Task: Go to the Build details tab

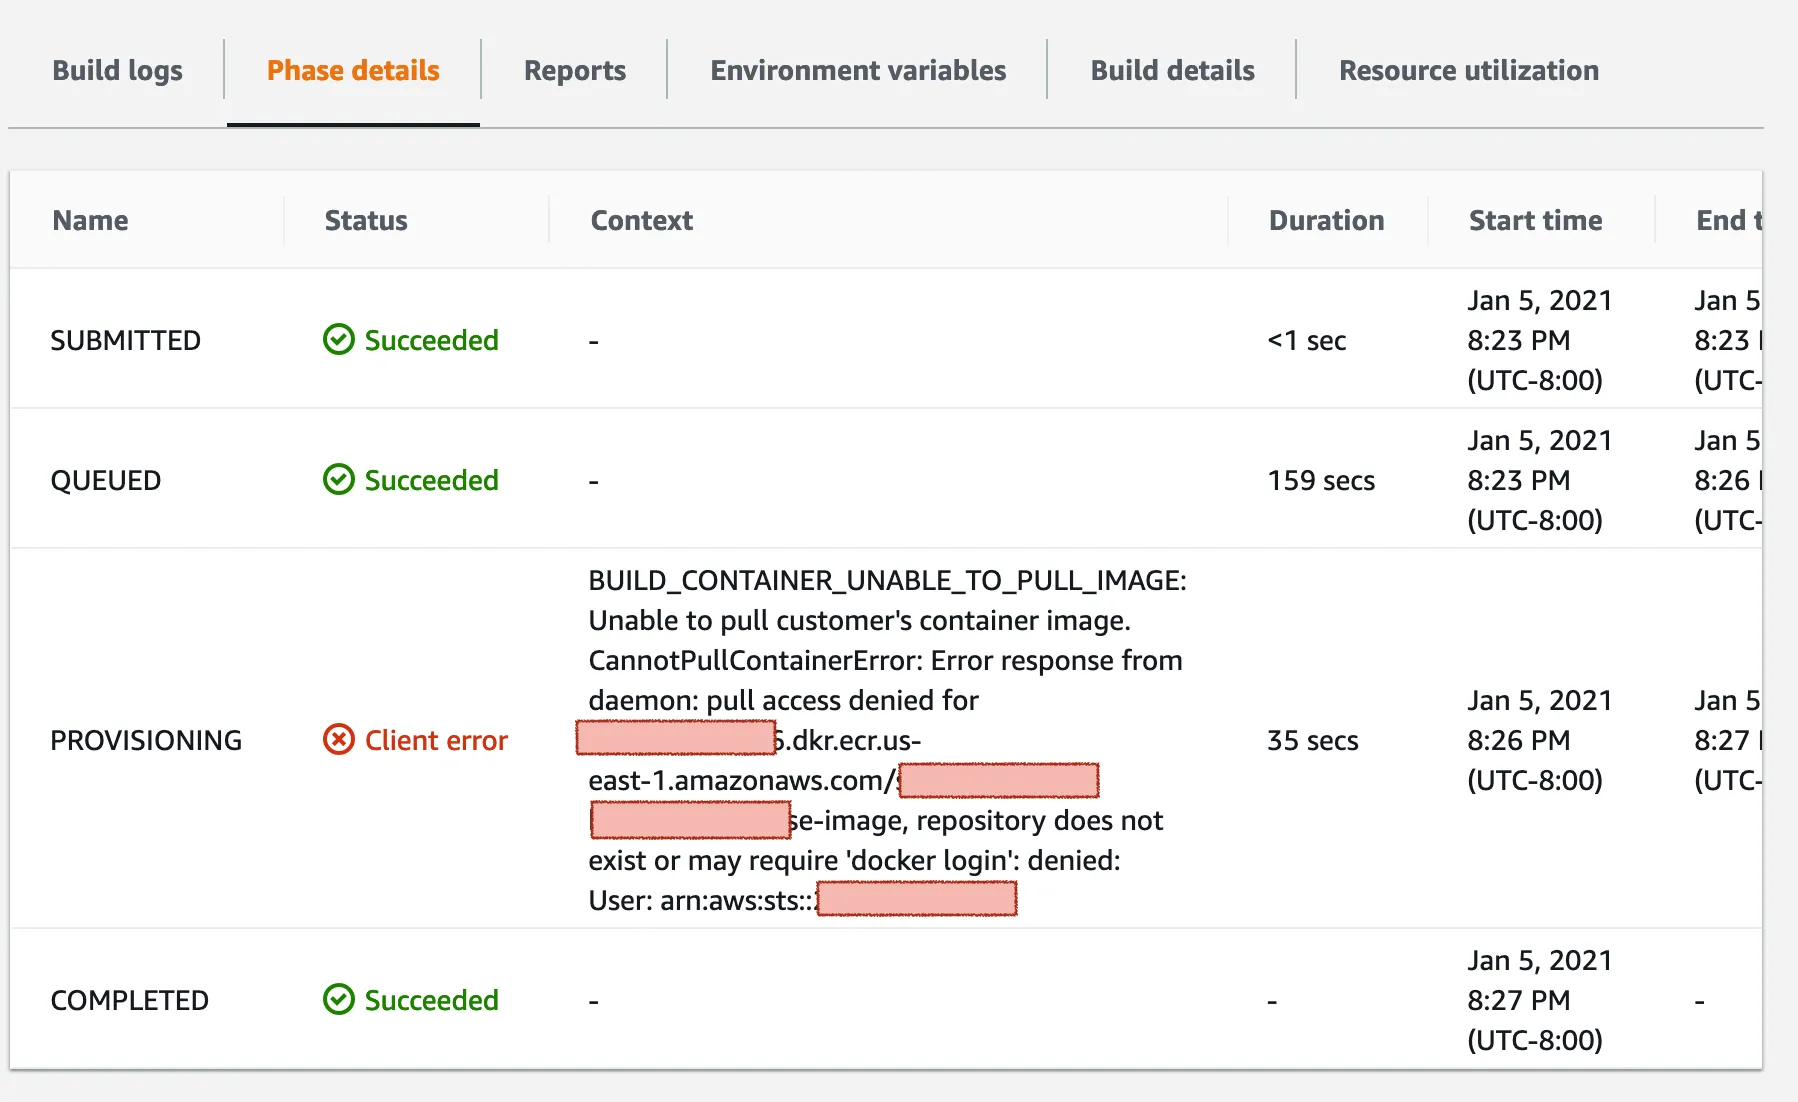Action: (1172, 71)
